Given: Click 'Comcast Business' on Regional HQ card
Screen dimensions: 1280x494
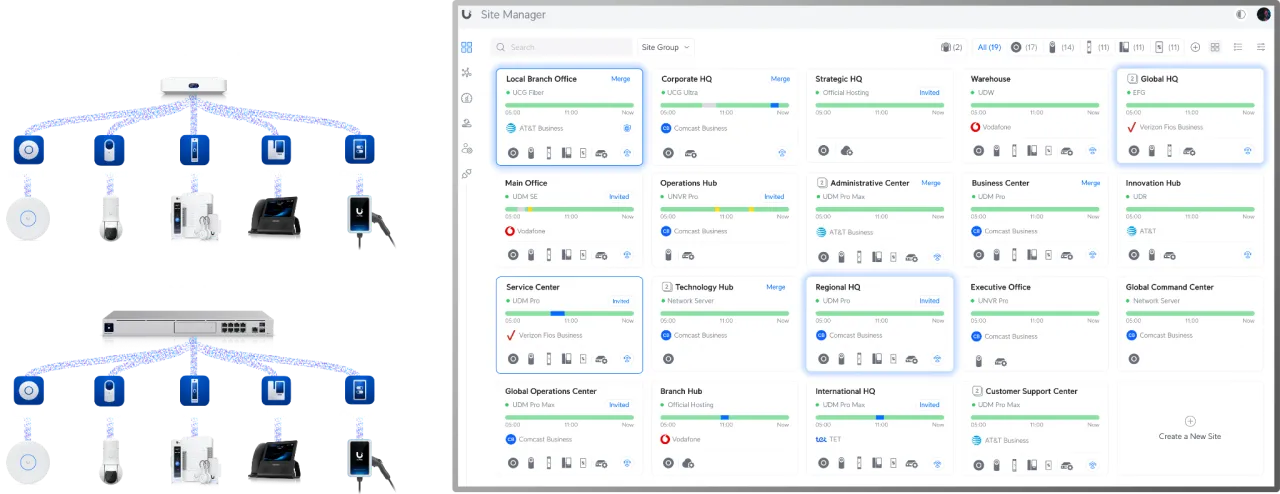Looking at the screenshot, I should [x=856, y=335].
